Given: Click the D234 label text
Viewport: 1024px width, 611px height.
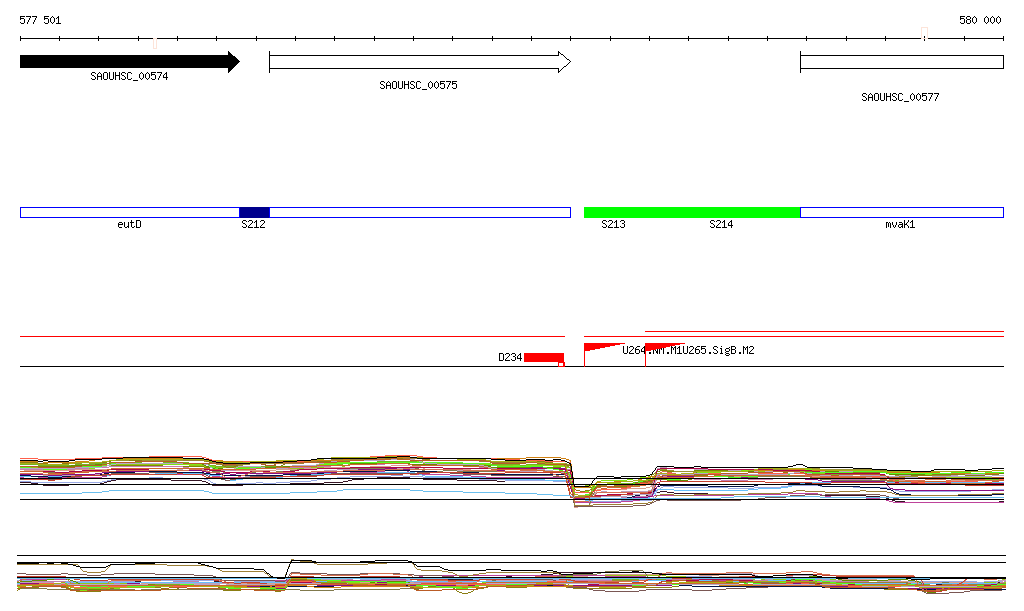Looking at the screenshot, I should pos(510,357).
